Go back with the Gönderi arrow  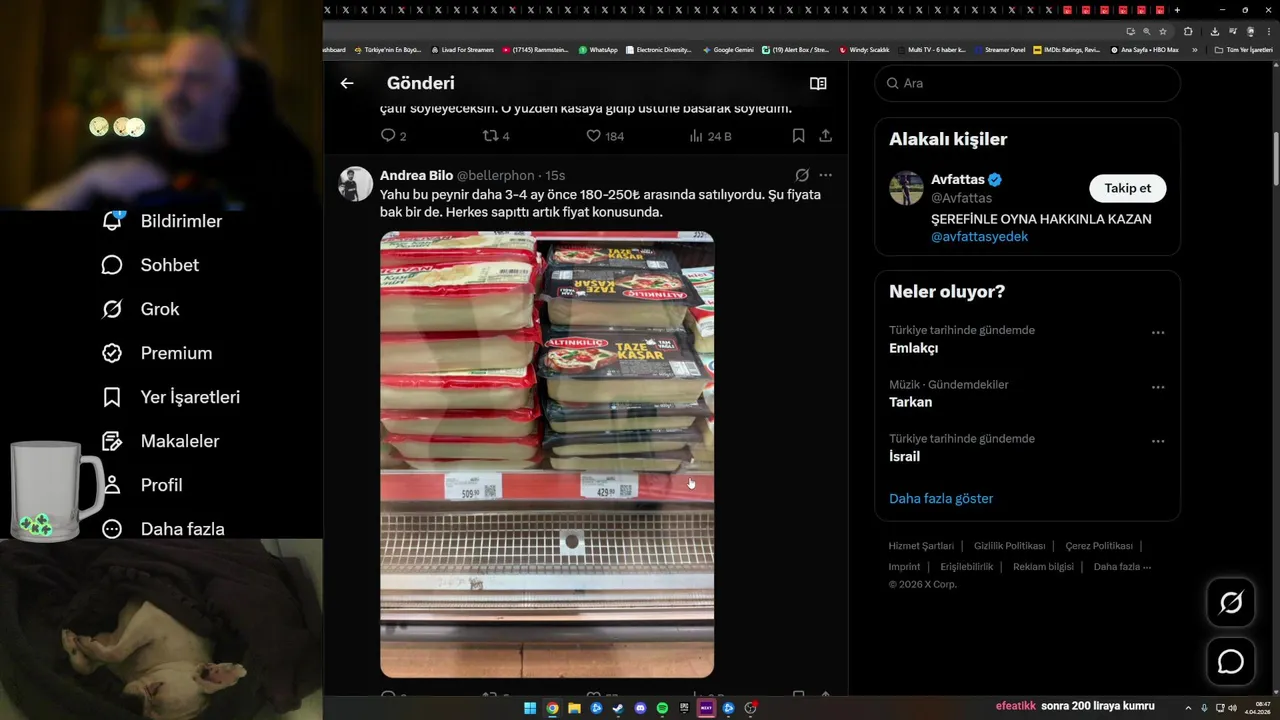tap(347, 83)
